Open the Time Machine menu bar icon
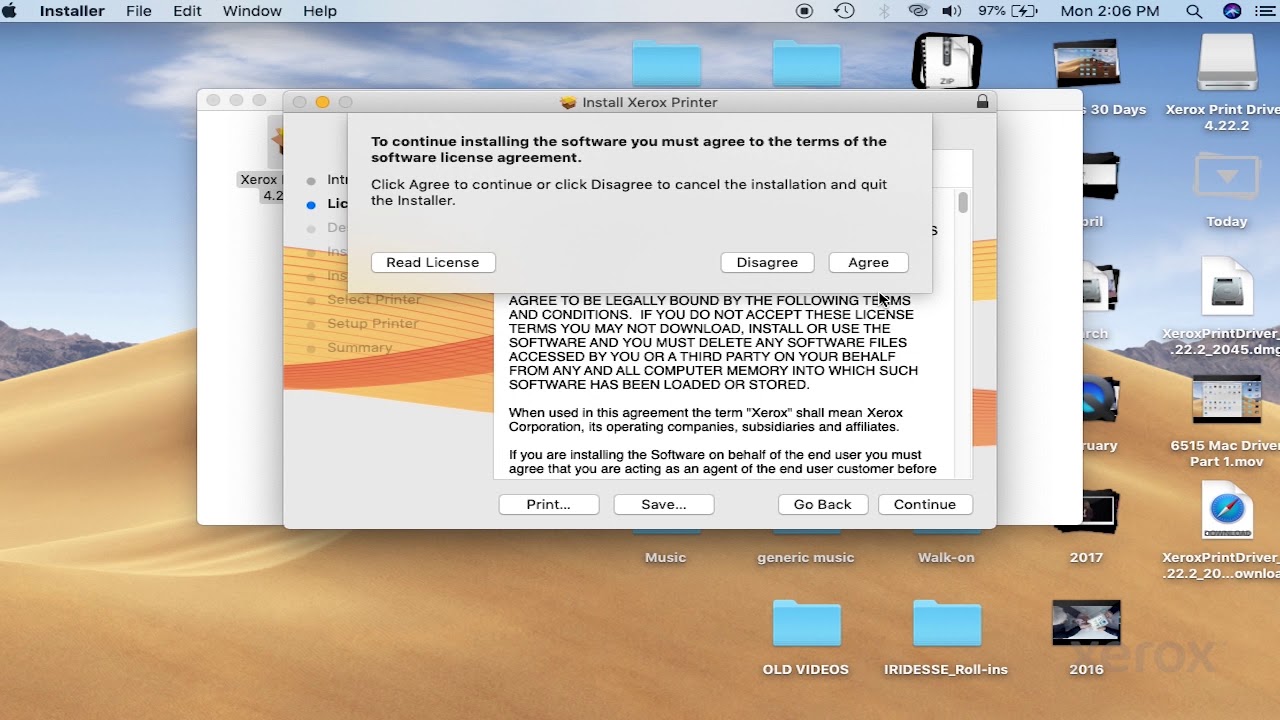Image resolution: width=1280 pixels, height=720 pixels. [844, 11]
